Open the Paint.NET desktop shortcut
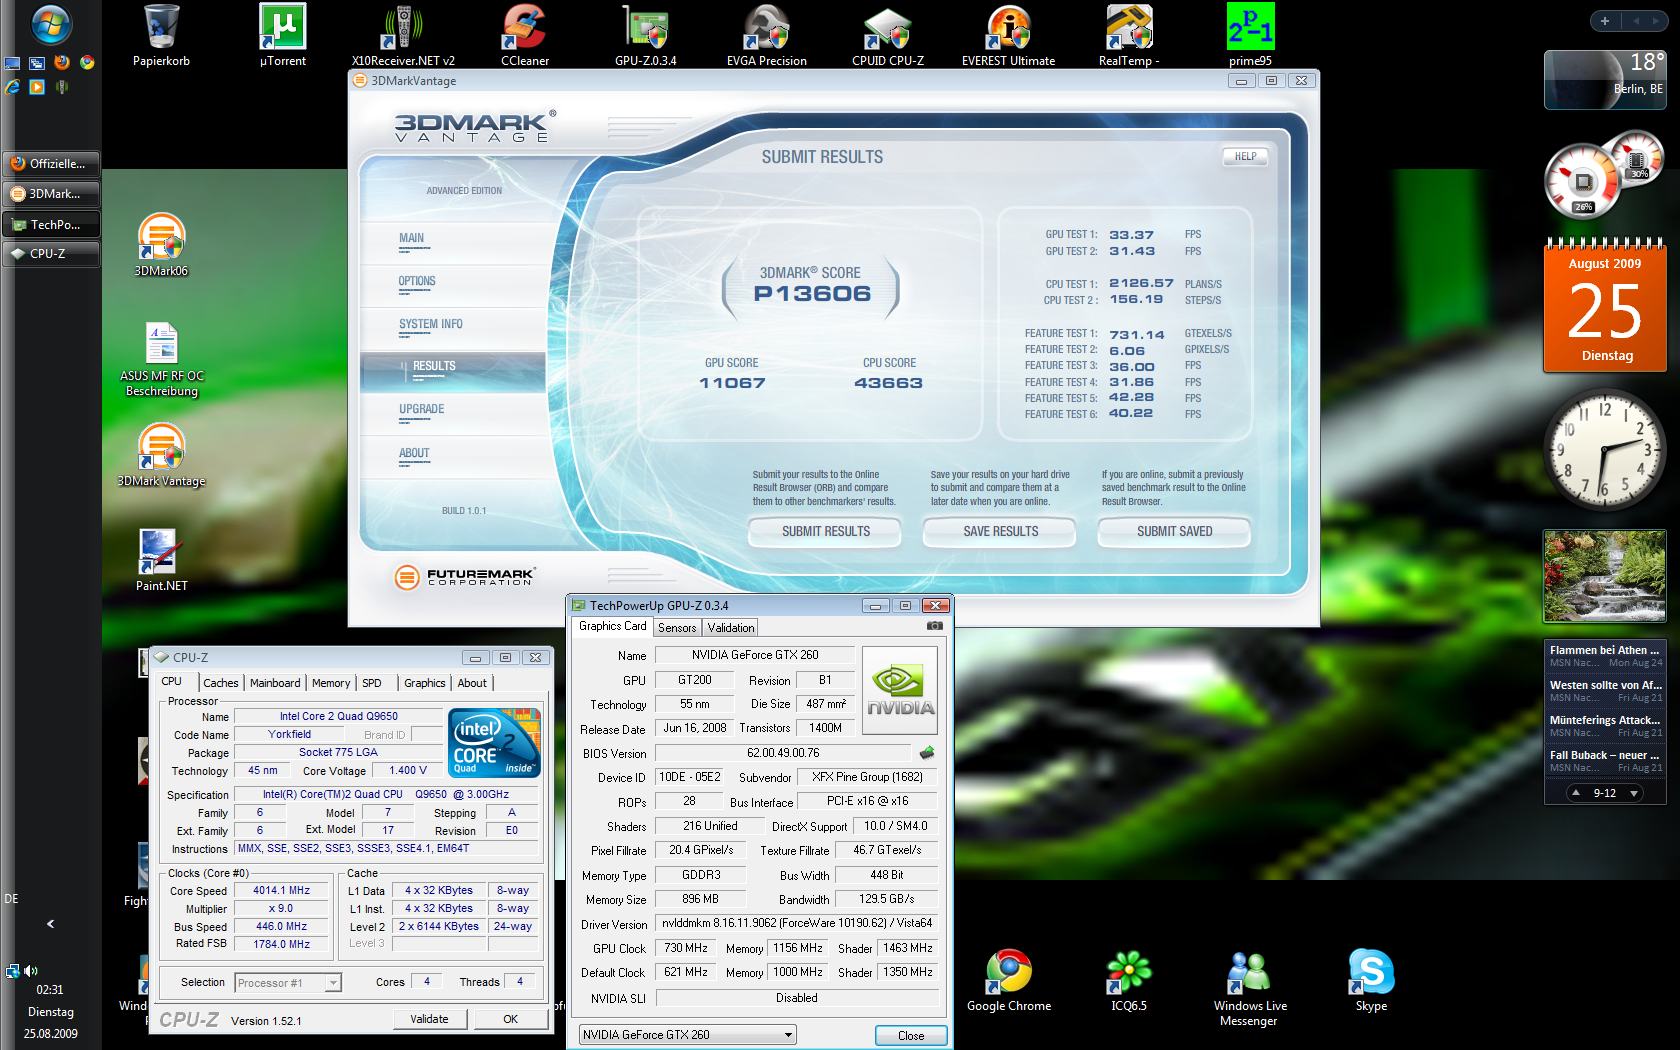The image size is (1680, 1050). pyautogui.click(x=161, y=560)
